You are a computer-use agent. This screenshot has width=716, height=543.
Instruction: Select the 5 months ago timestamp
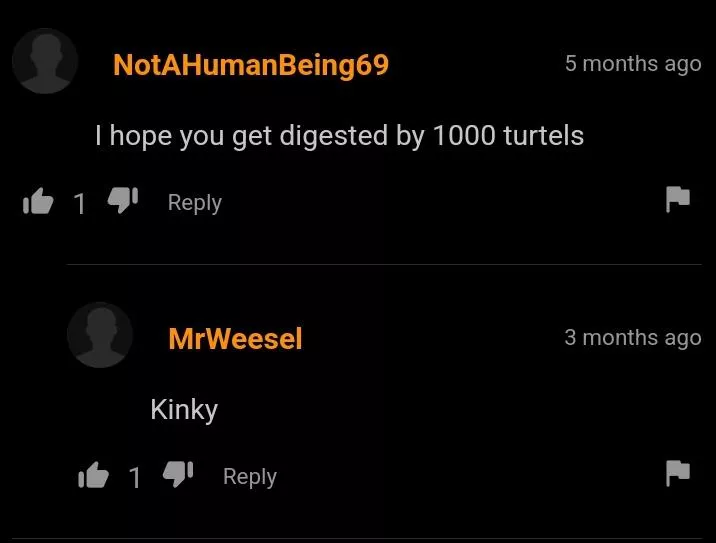coord(633,63)
